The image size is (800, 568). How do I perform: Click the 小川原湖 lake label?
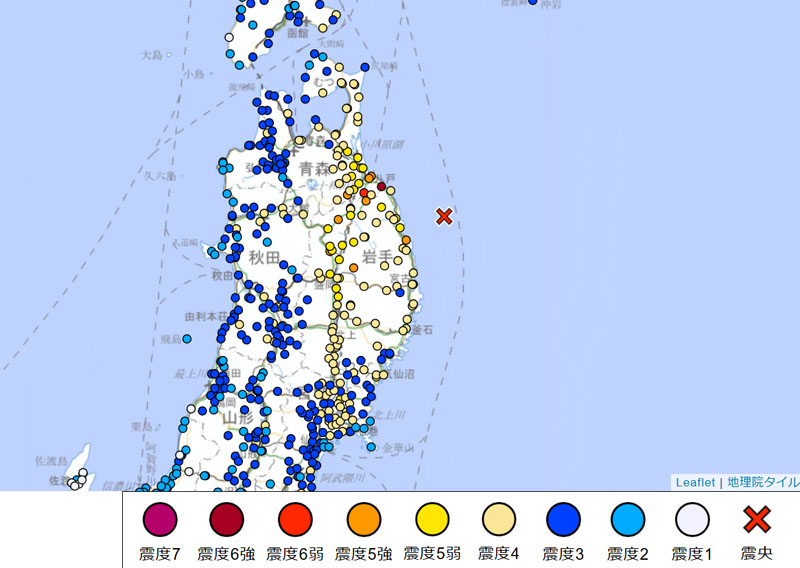pos(382,145)
